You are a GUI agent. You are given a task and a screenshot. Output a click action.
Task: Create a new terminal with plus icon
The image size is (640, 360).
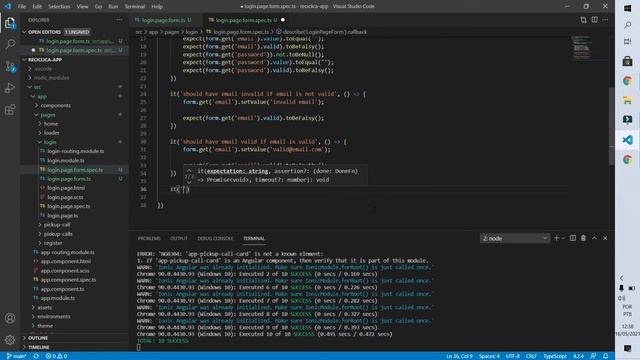point(556,238)
